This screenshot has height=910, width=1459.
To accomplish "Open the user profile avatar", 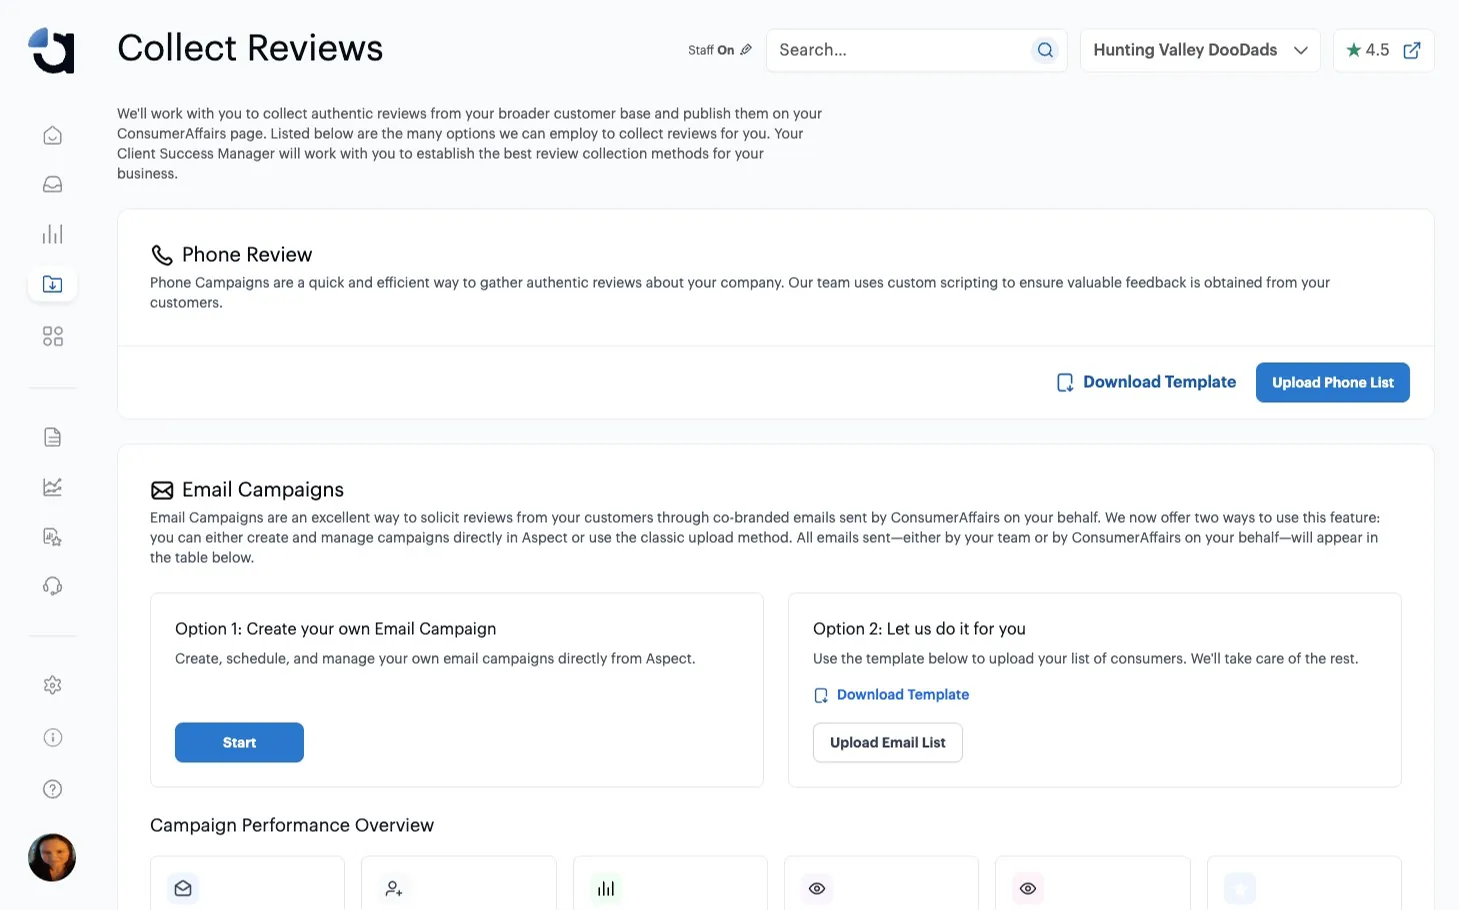I will coord(52,858).
